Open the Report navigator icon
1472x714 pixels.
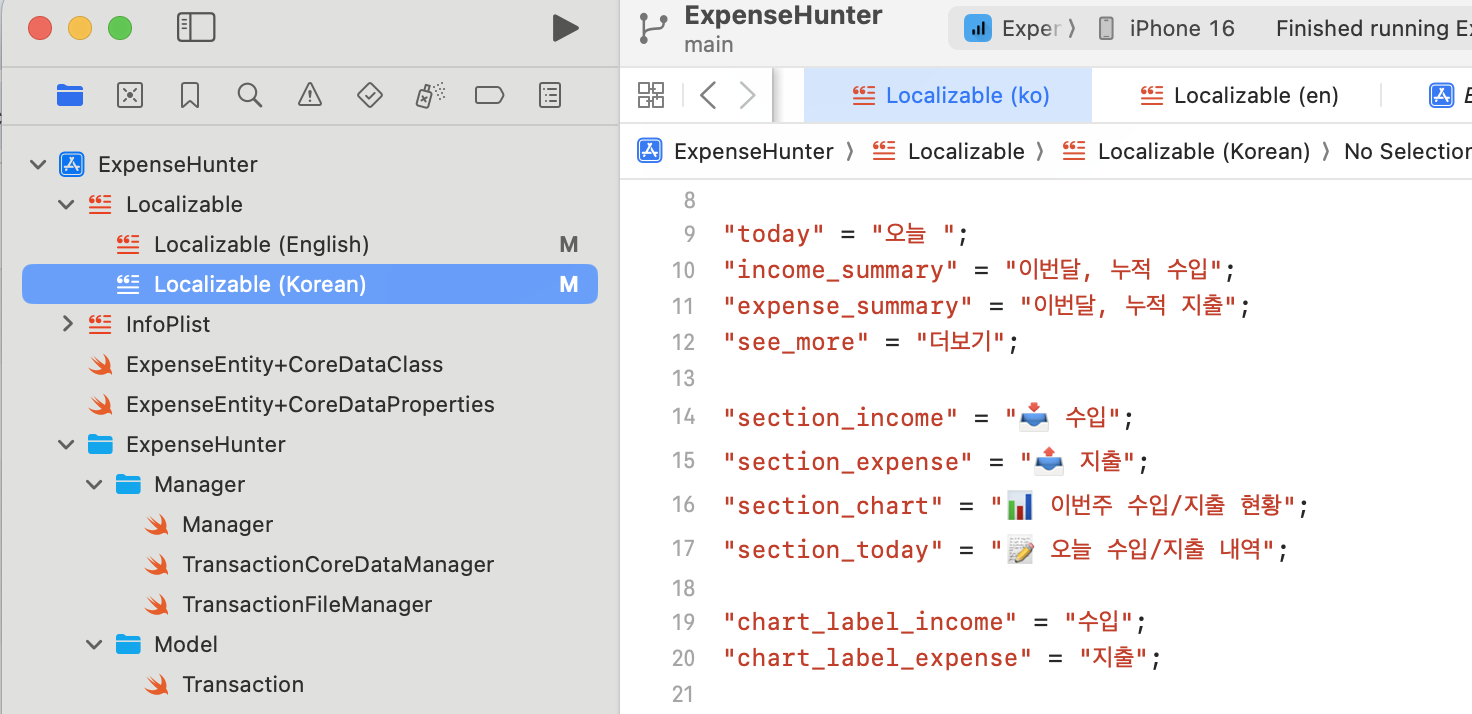pyautogui.click(x=550, y=95)
